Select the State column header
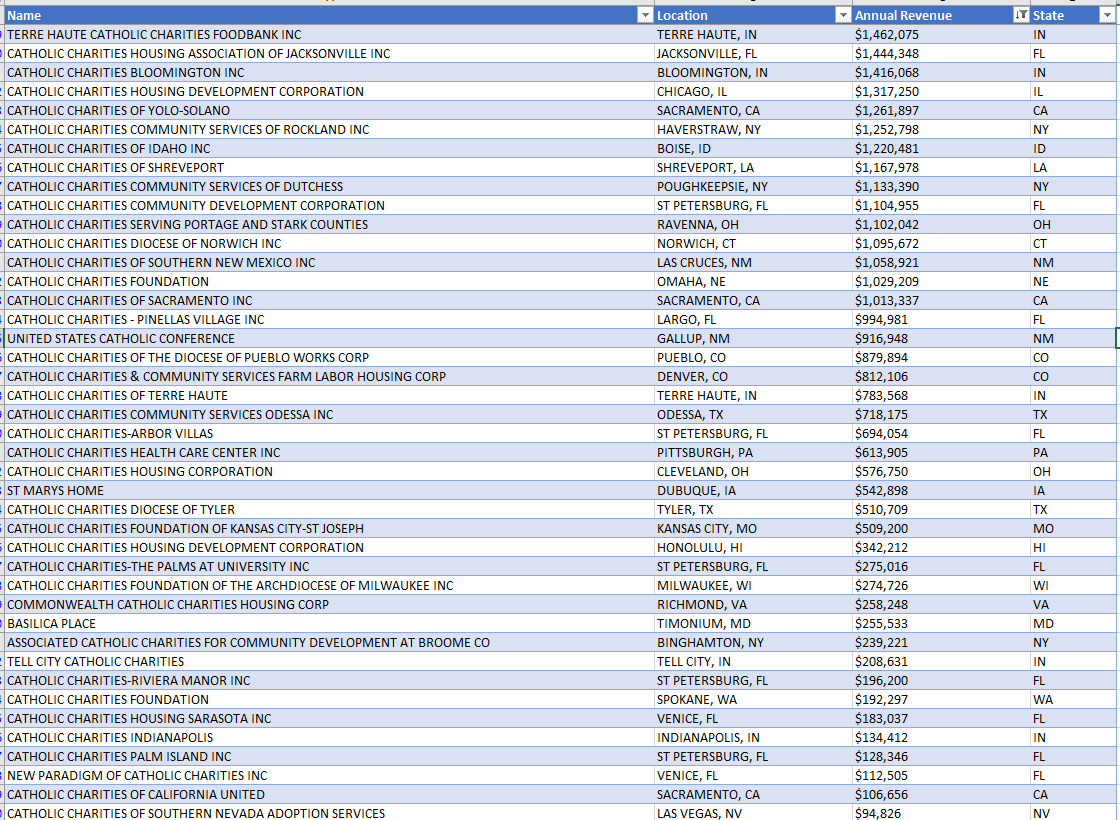The image size is (1120, 820). click(x=1073, y=16)
